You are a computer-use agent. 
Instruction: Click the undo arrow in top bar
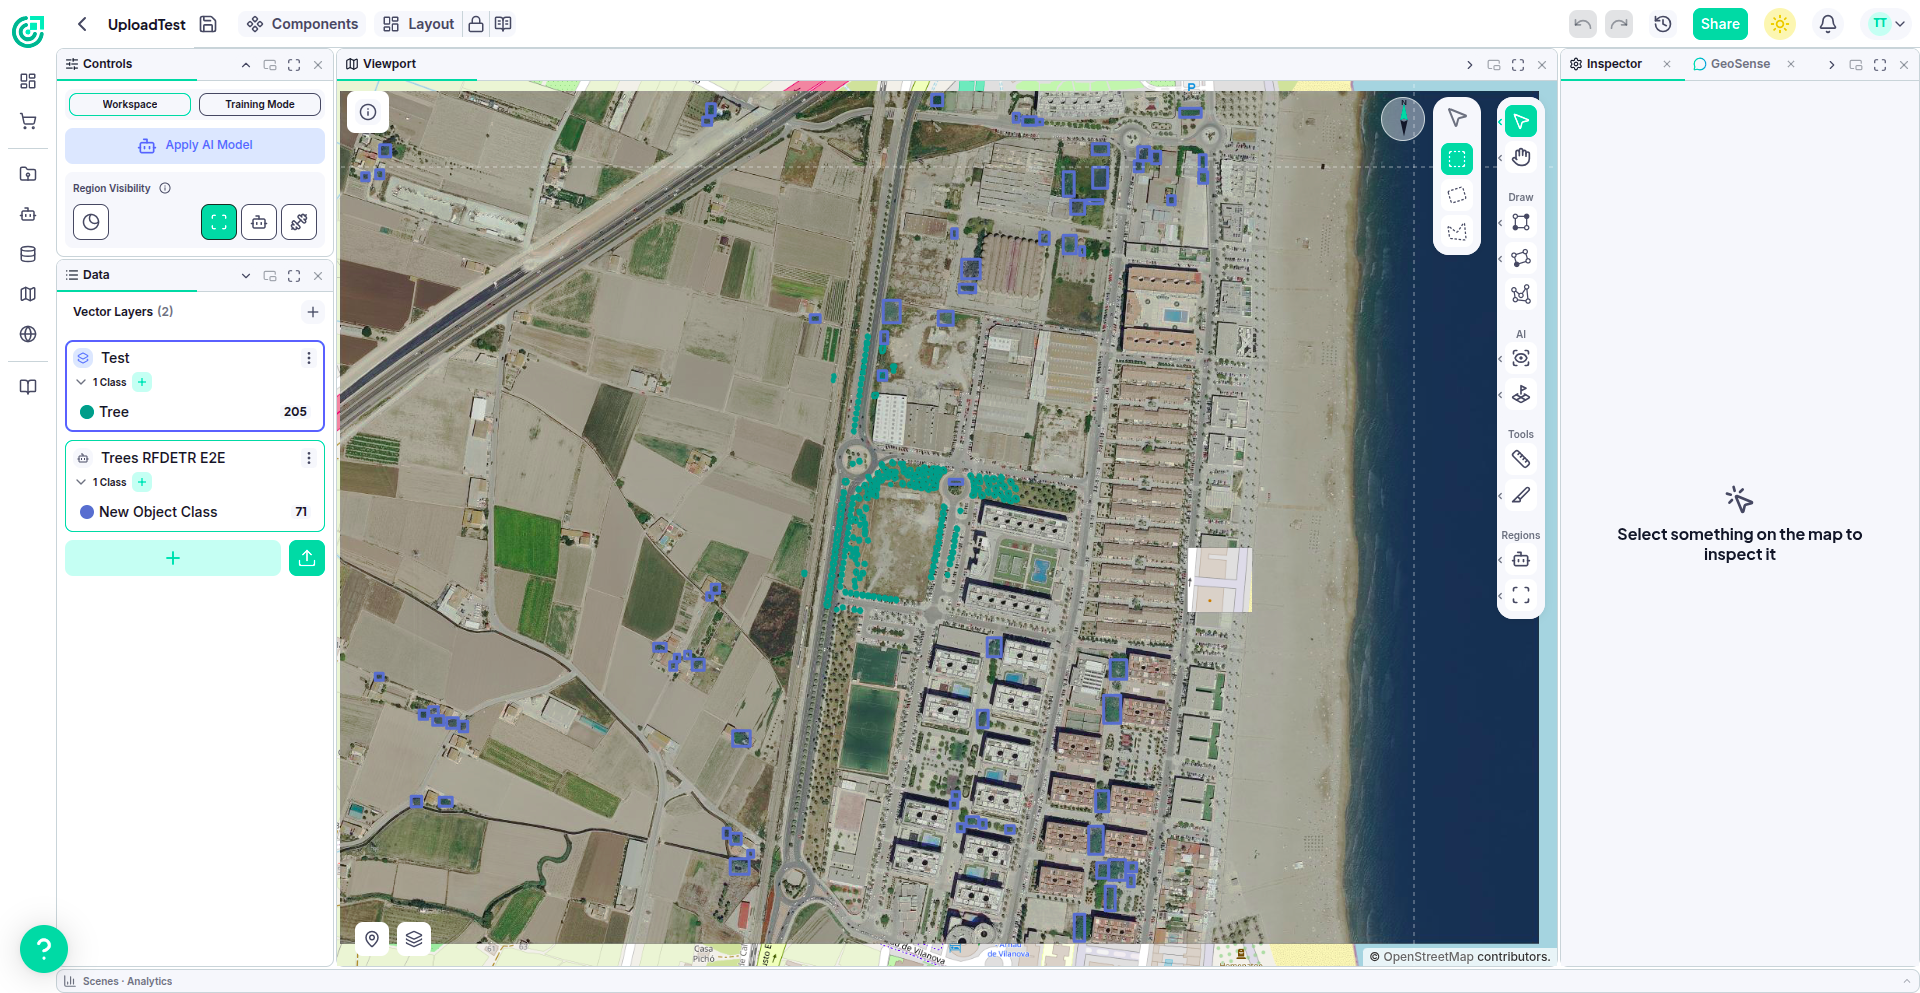1582,24
